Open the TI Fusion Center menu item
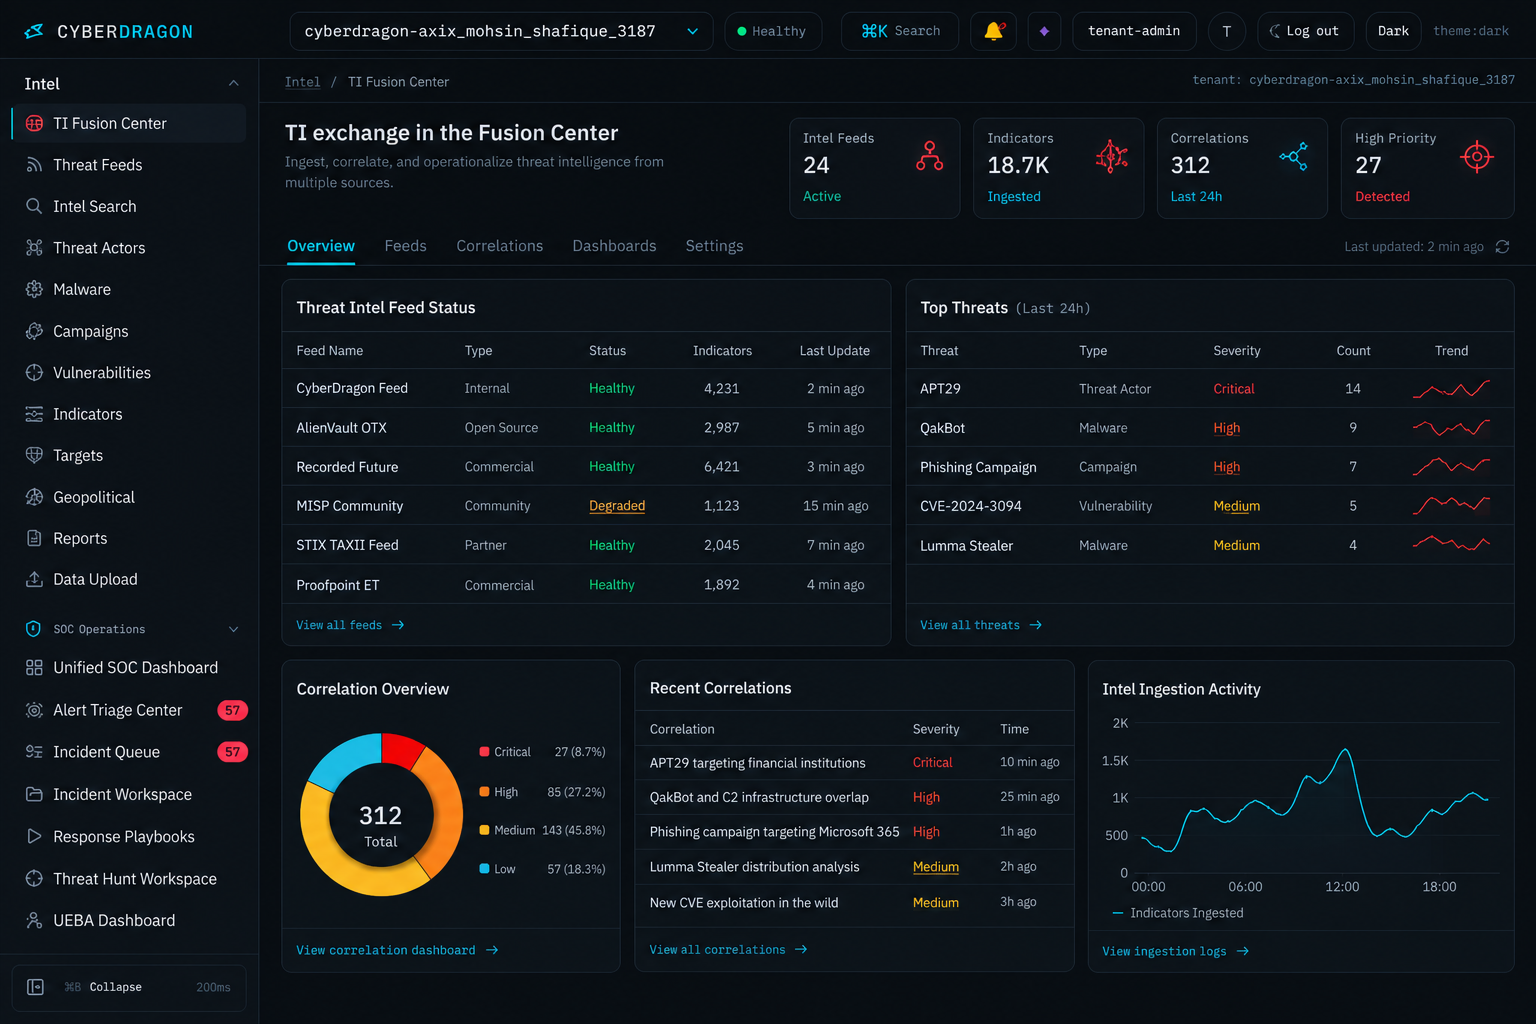Image resolution: width=1536 pixels, height=1024 pixels. tap(128, 123)
